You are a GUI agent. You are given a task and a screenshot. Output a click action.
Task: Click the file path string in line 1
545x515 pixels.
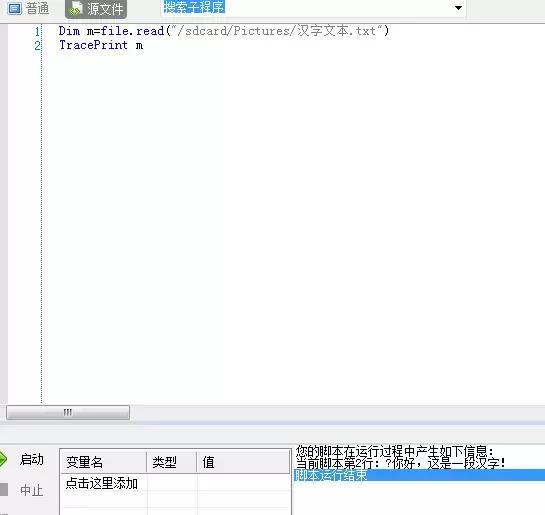point(276,31)
